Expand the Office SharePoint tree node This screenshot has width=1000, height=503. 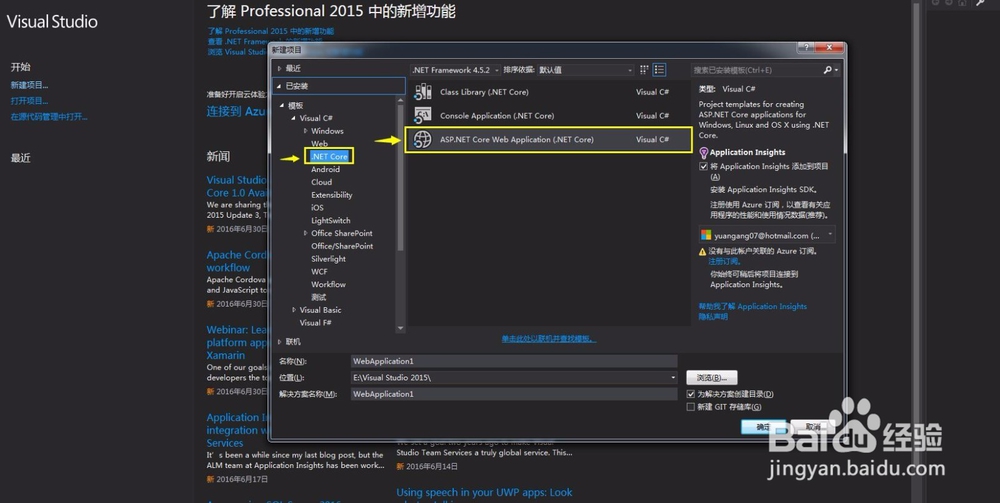(305, 233)
